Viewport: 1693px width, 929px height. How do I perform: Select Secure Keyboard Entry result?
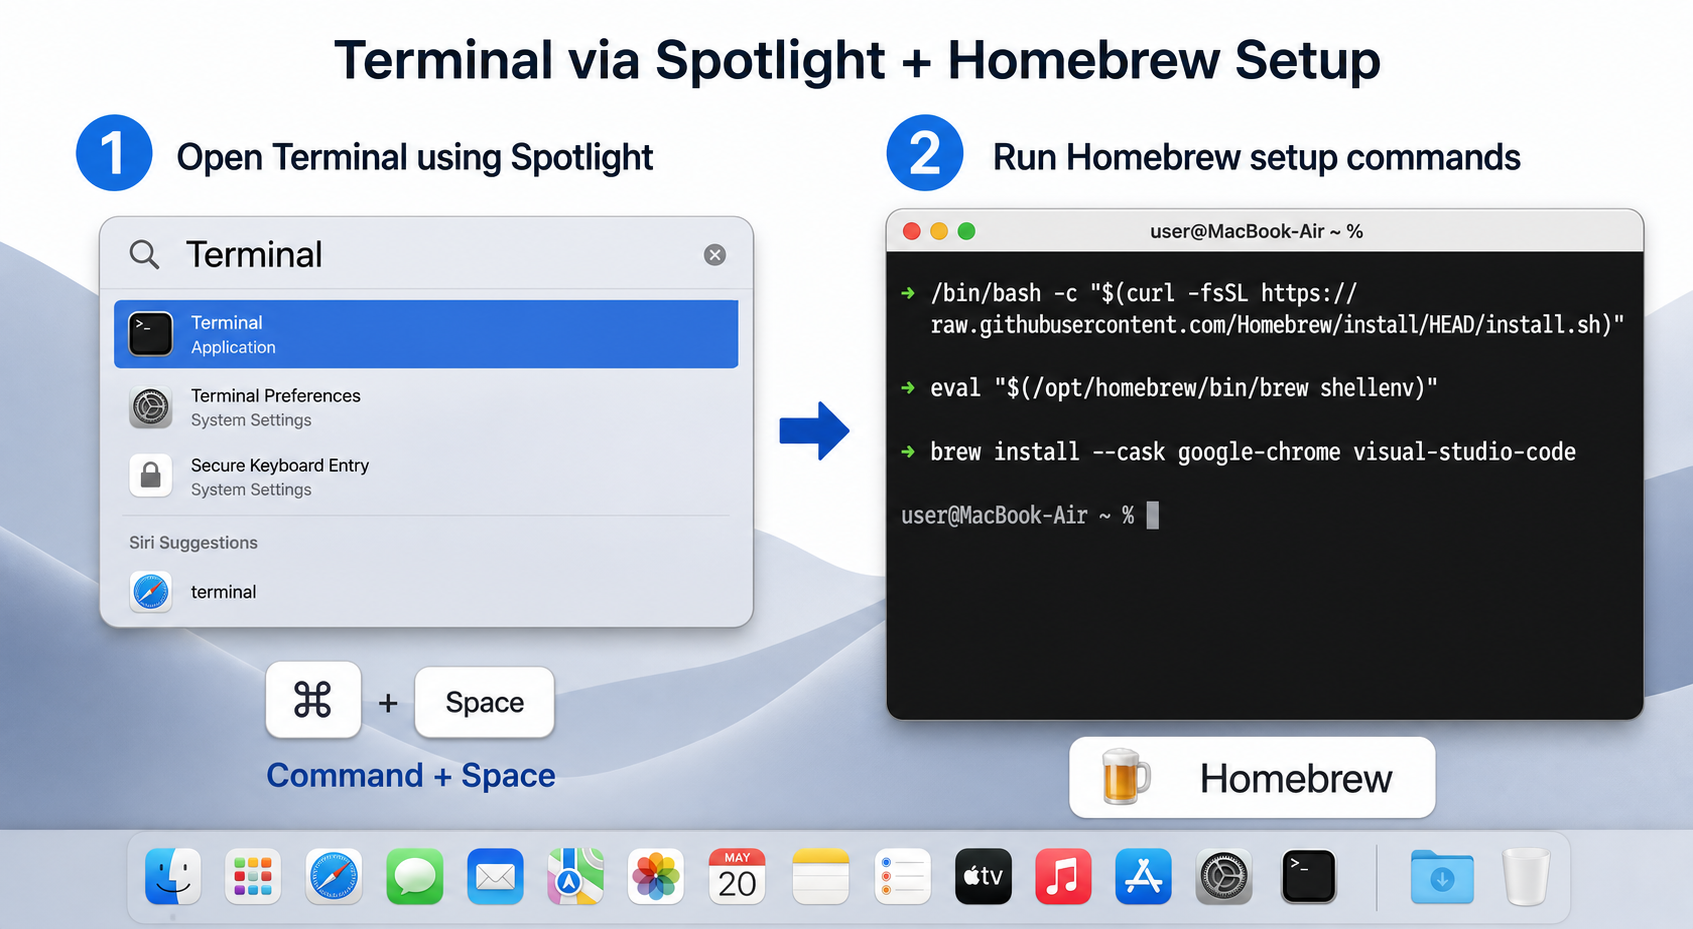426,477
